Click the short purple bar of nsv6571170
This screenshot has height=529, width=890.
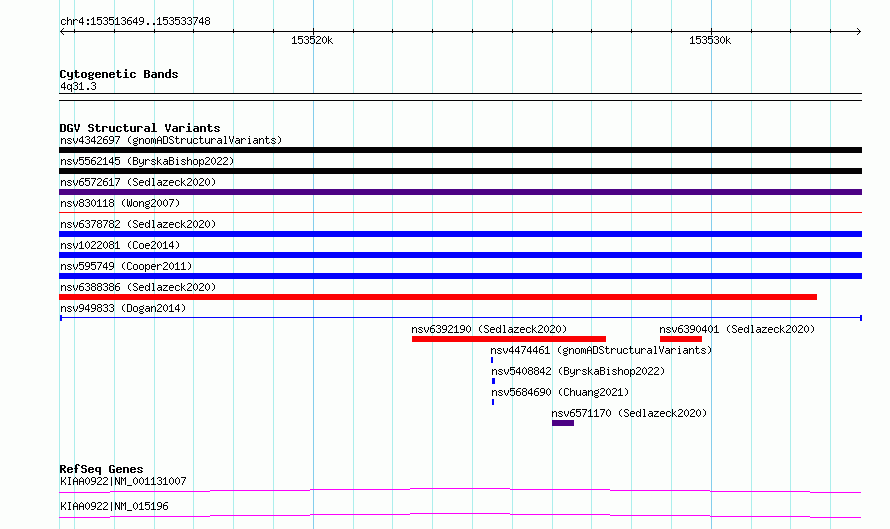[562, 423]
